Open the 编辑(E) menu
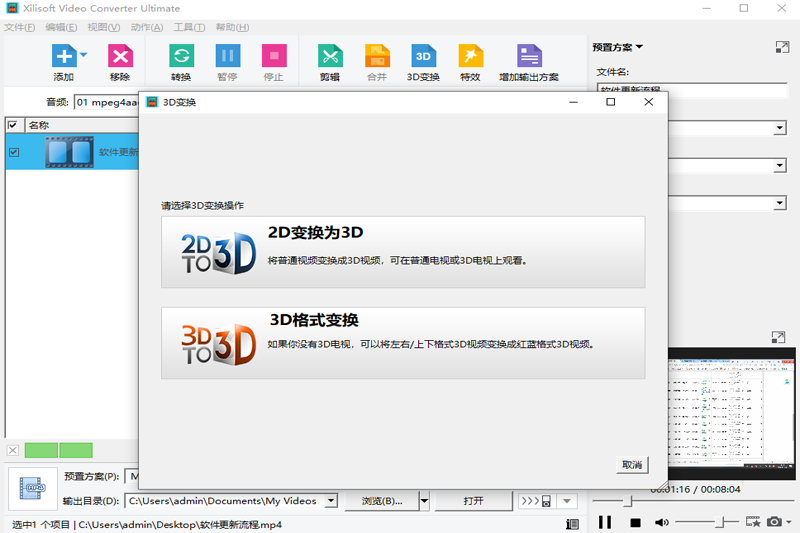800x533 pixels. click(x=61, y=27)
